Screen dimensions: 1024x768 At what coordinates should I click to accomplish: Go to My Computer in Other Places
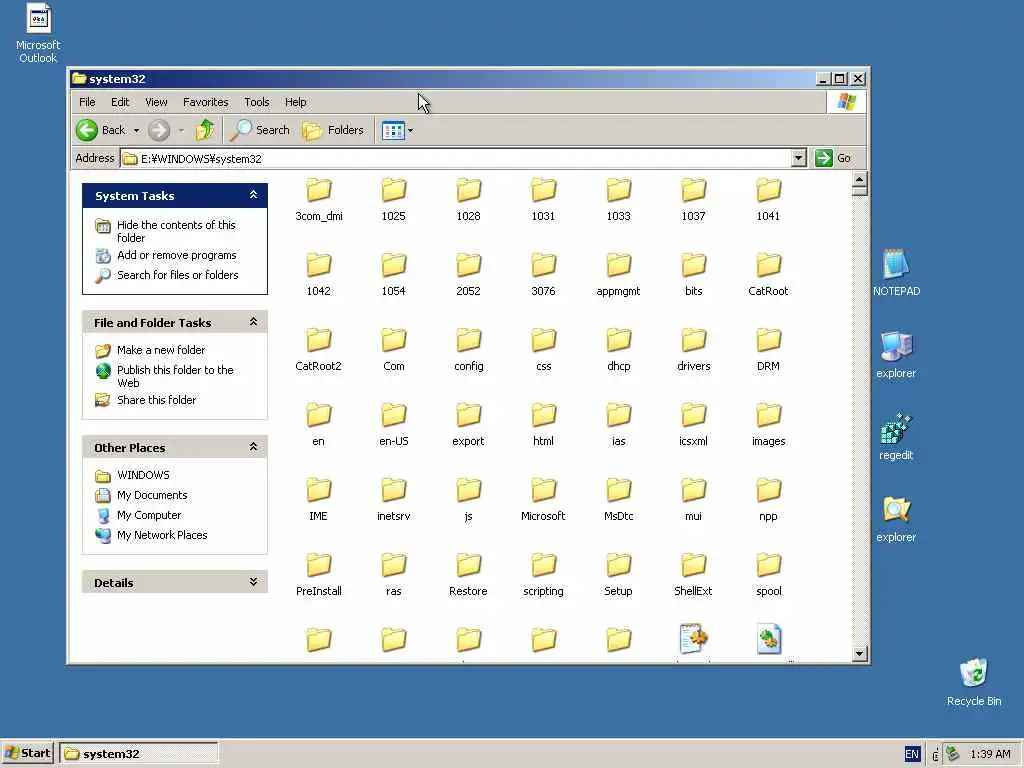tap(149, 515)
